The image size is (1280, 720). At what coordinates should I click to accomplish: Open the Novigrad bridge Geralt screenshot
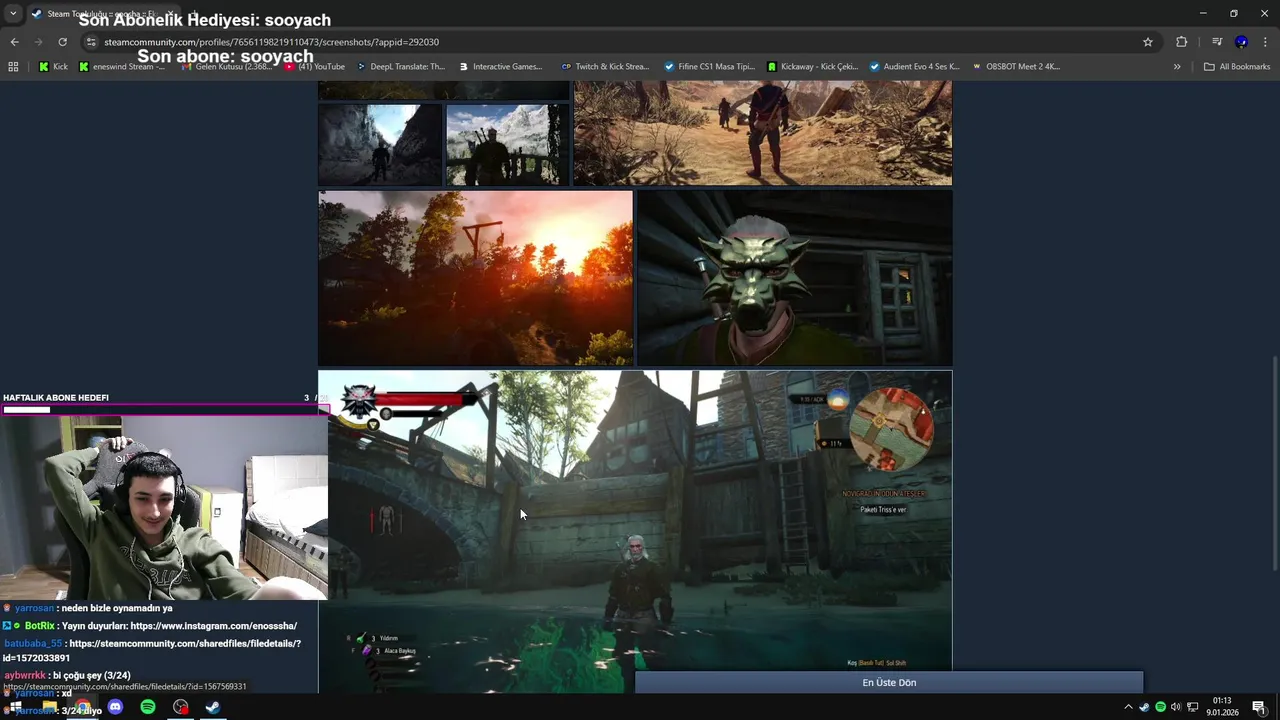point(635,532)
